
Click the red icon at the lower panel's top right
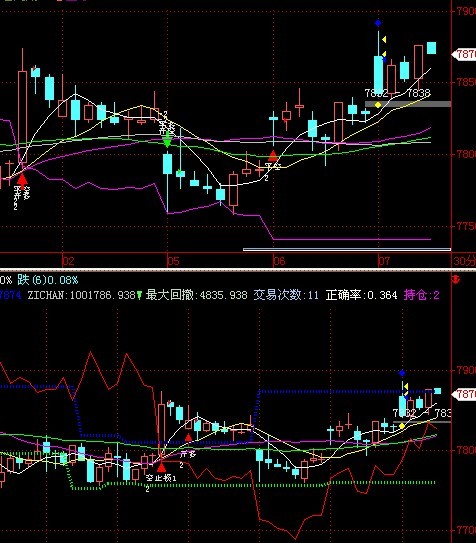(456, 279)
